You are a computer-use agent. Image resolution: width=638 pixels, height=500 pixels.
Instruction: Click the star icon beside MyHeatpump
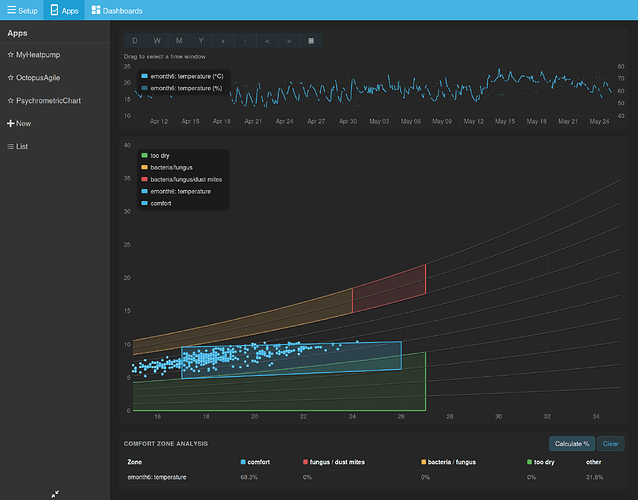pyautogui.click(x=11, y=55)
